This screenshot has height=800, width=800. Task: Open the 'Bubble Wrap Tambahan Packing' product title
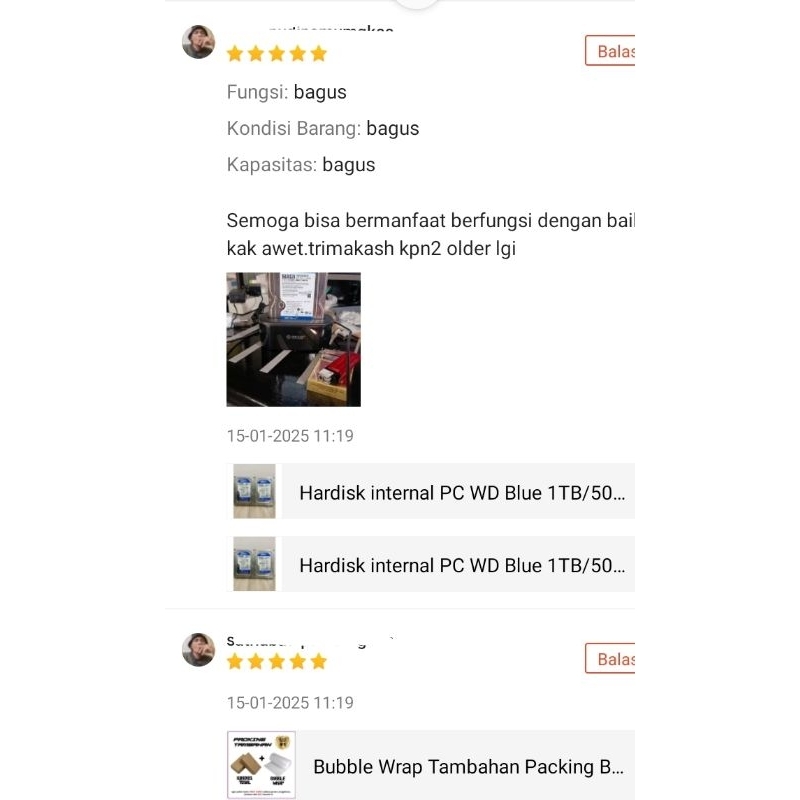(468, 767)
